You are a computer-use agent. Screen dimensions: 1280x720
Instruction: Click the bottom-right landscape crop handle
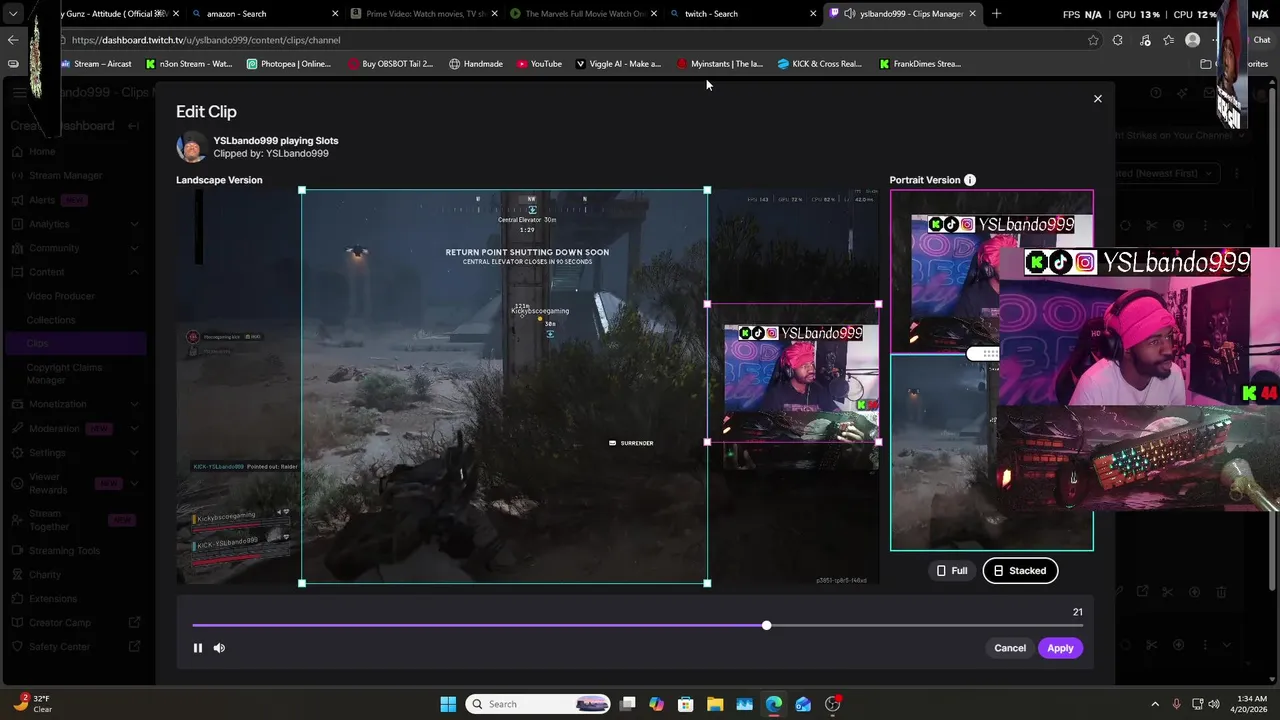coord(707,583)
